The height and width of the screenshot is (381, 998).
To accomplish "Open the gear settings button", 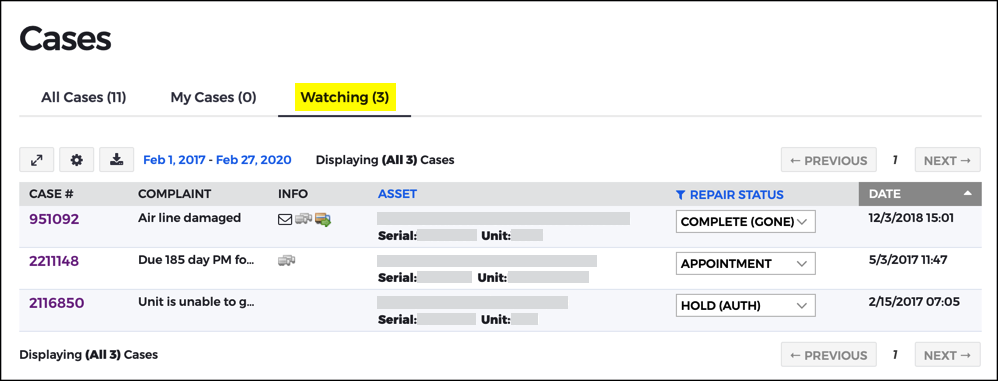I will click(77, 160).
